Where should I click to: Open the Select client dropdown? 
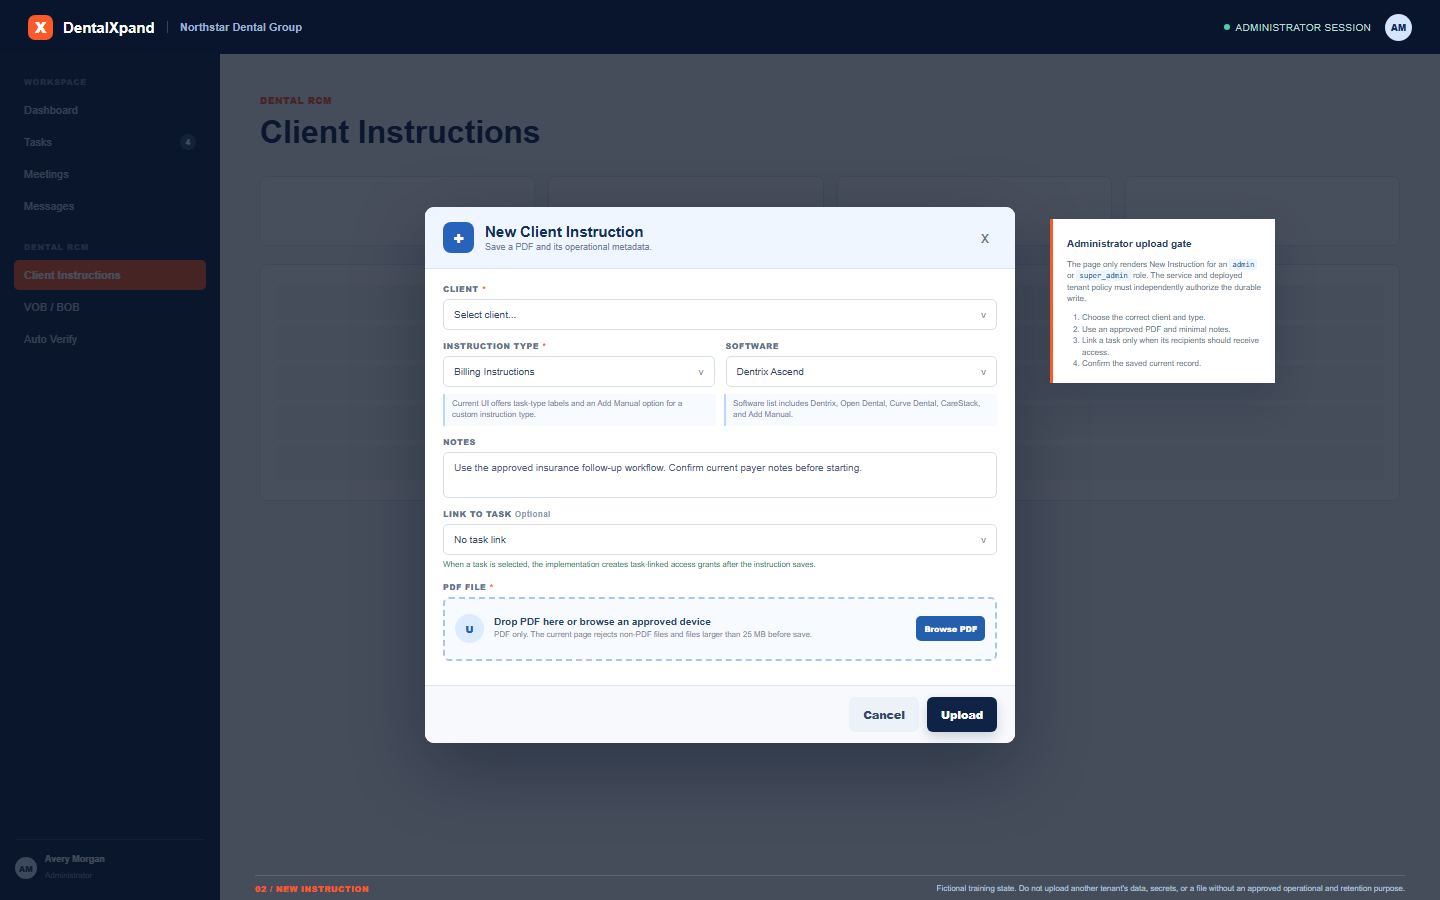[x=720, y=314]
